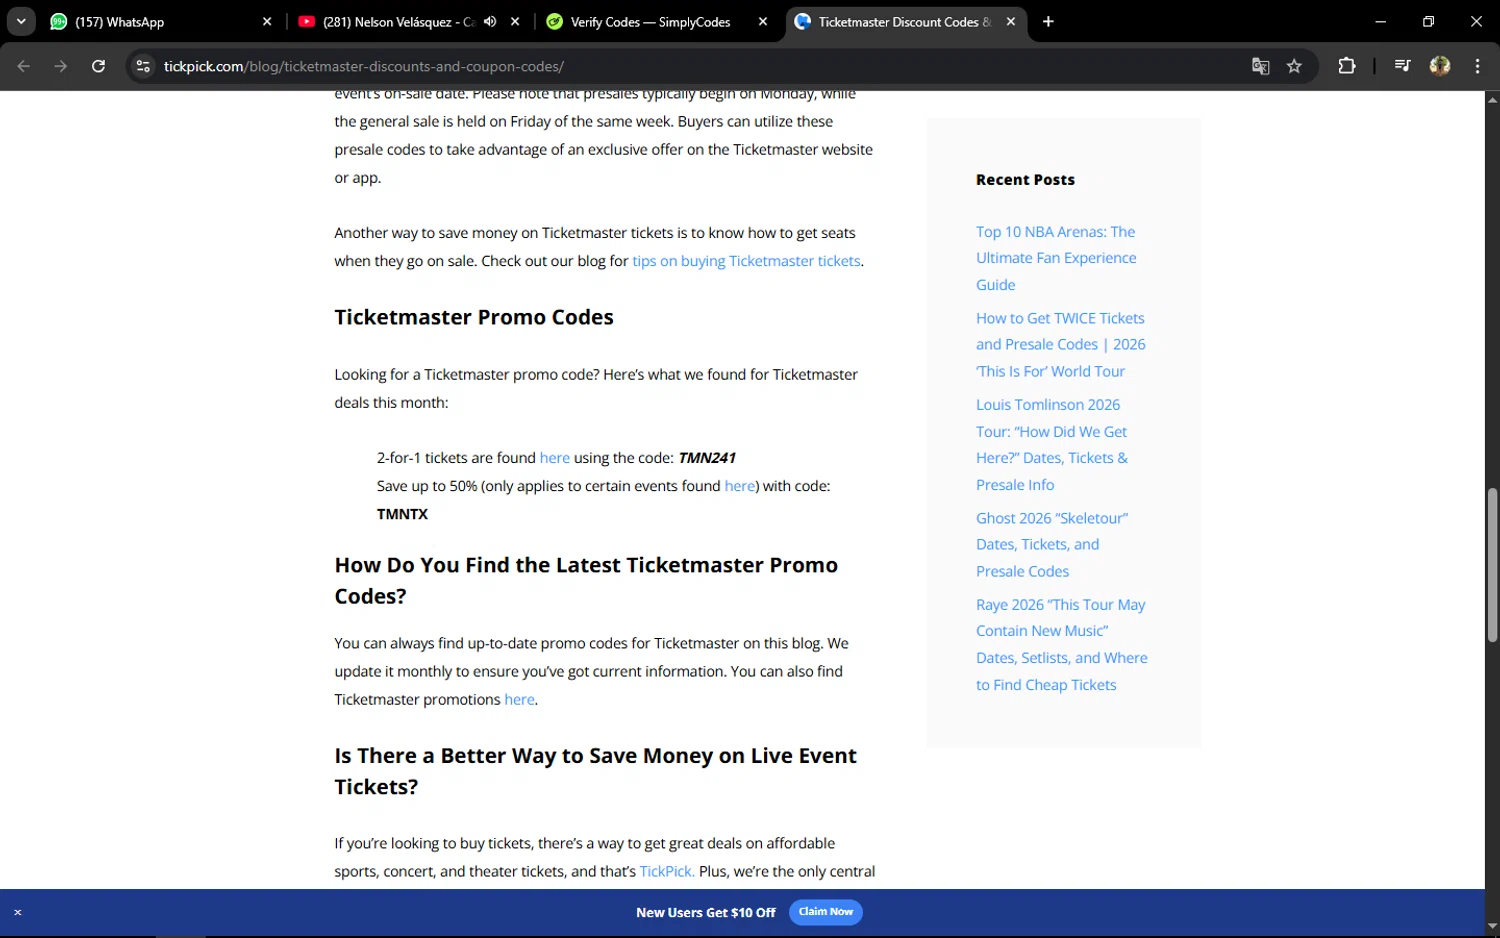Read Top 10 NBA Arenas post

pos(1056,258)
